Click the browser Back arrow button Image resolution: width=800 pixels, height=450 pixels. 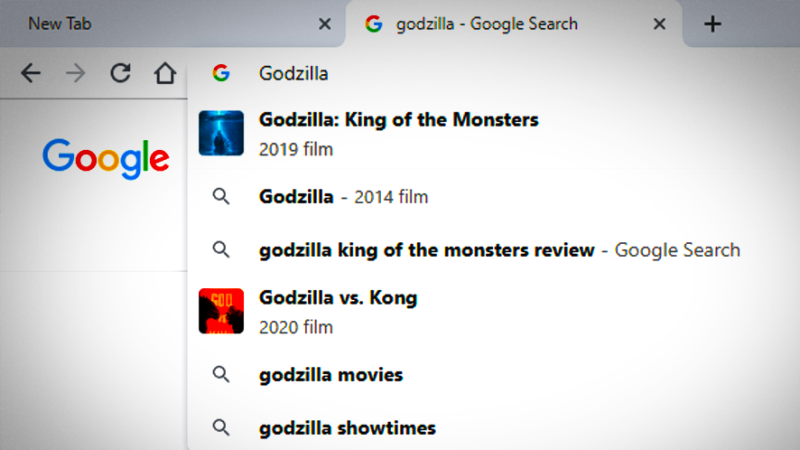31,73
